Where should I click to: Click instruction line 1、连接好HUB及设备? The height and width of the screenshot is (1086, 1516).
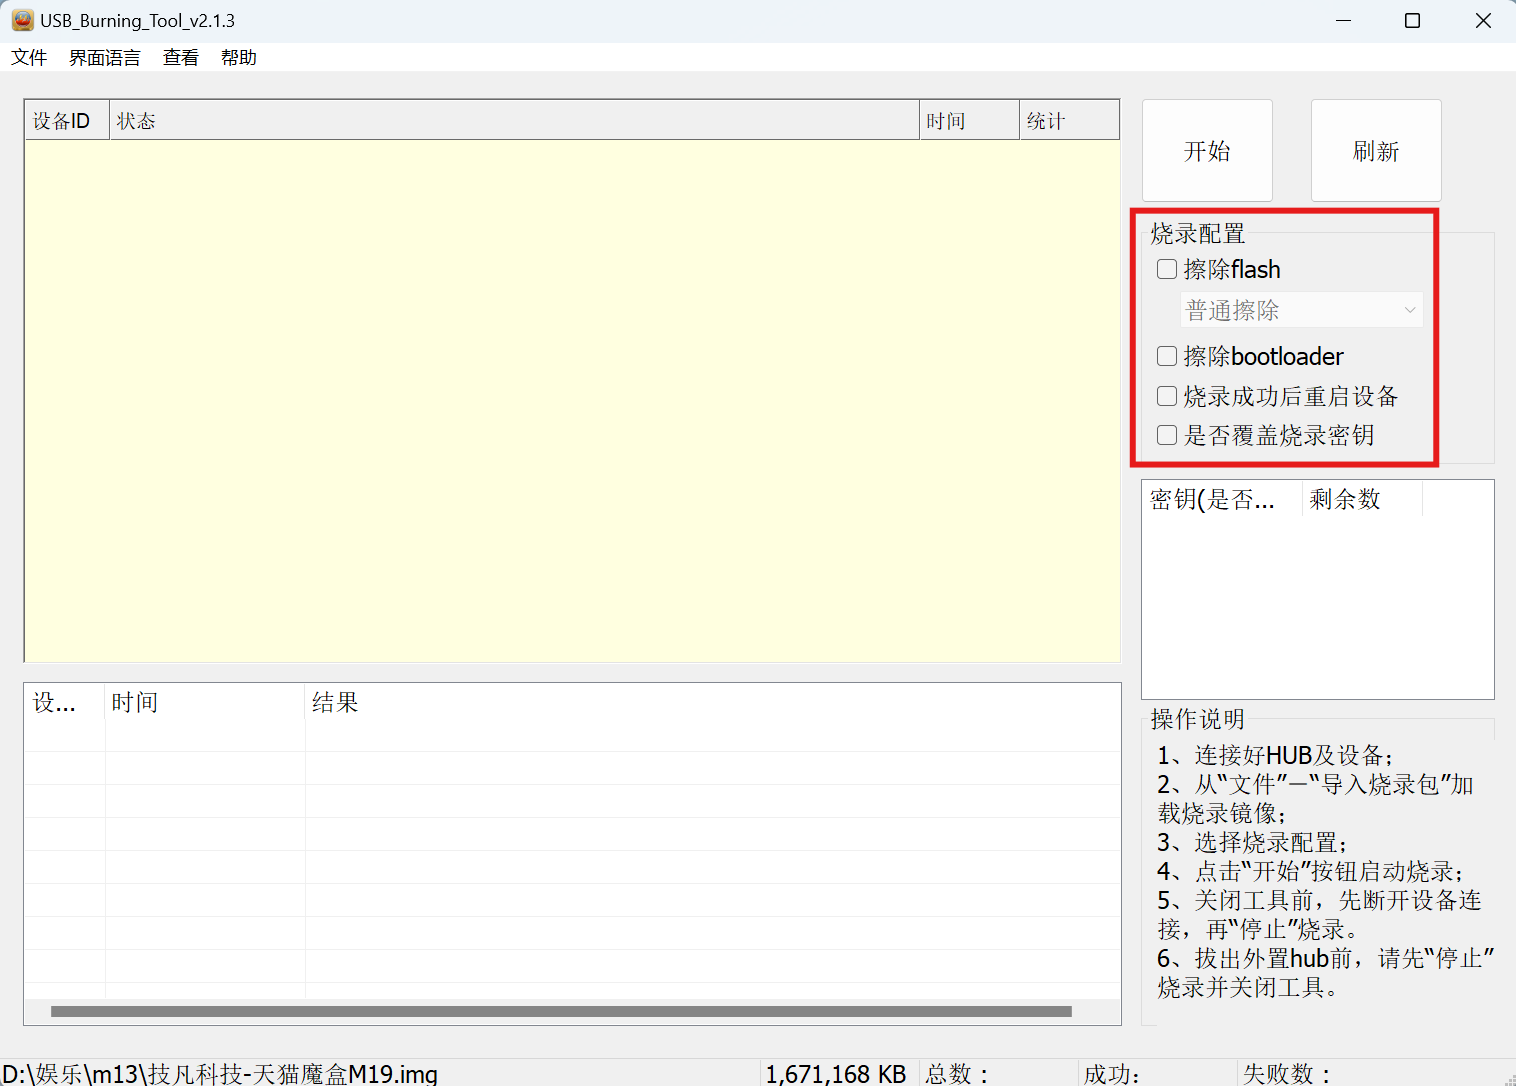pyautogui.click(x=1275, y=755)
